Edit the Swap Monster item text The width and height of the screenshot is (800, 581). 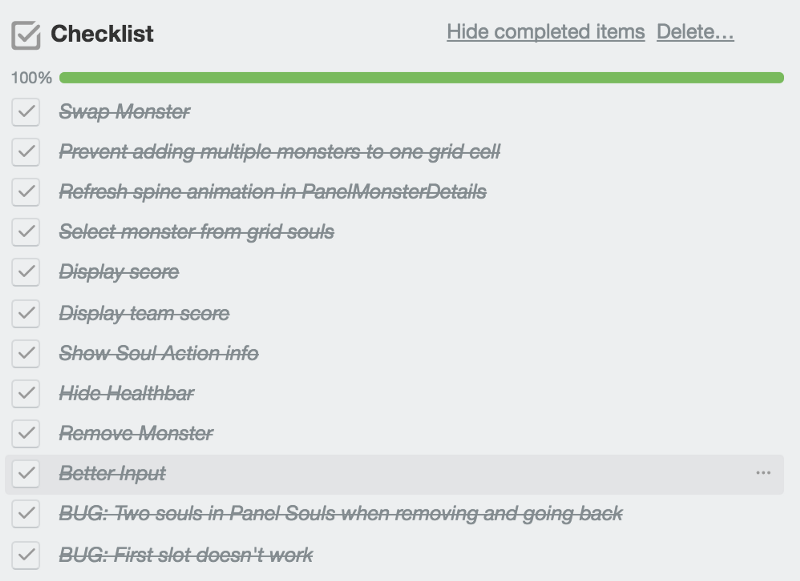click(x=124, y=111)
